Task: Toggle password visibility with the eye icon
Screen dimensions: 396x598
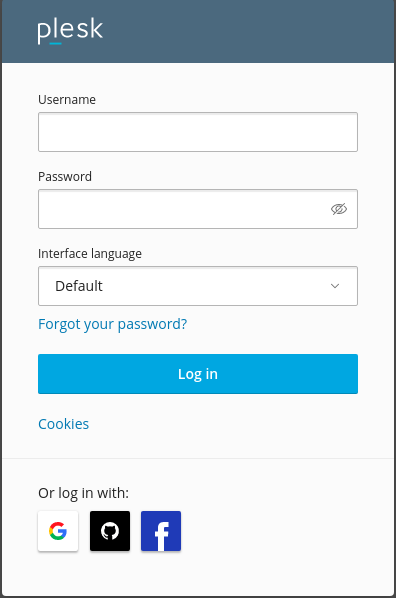Action: [339, 209]
